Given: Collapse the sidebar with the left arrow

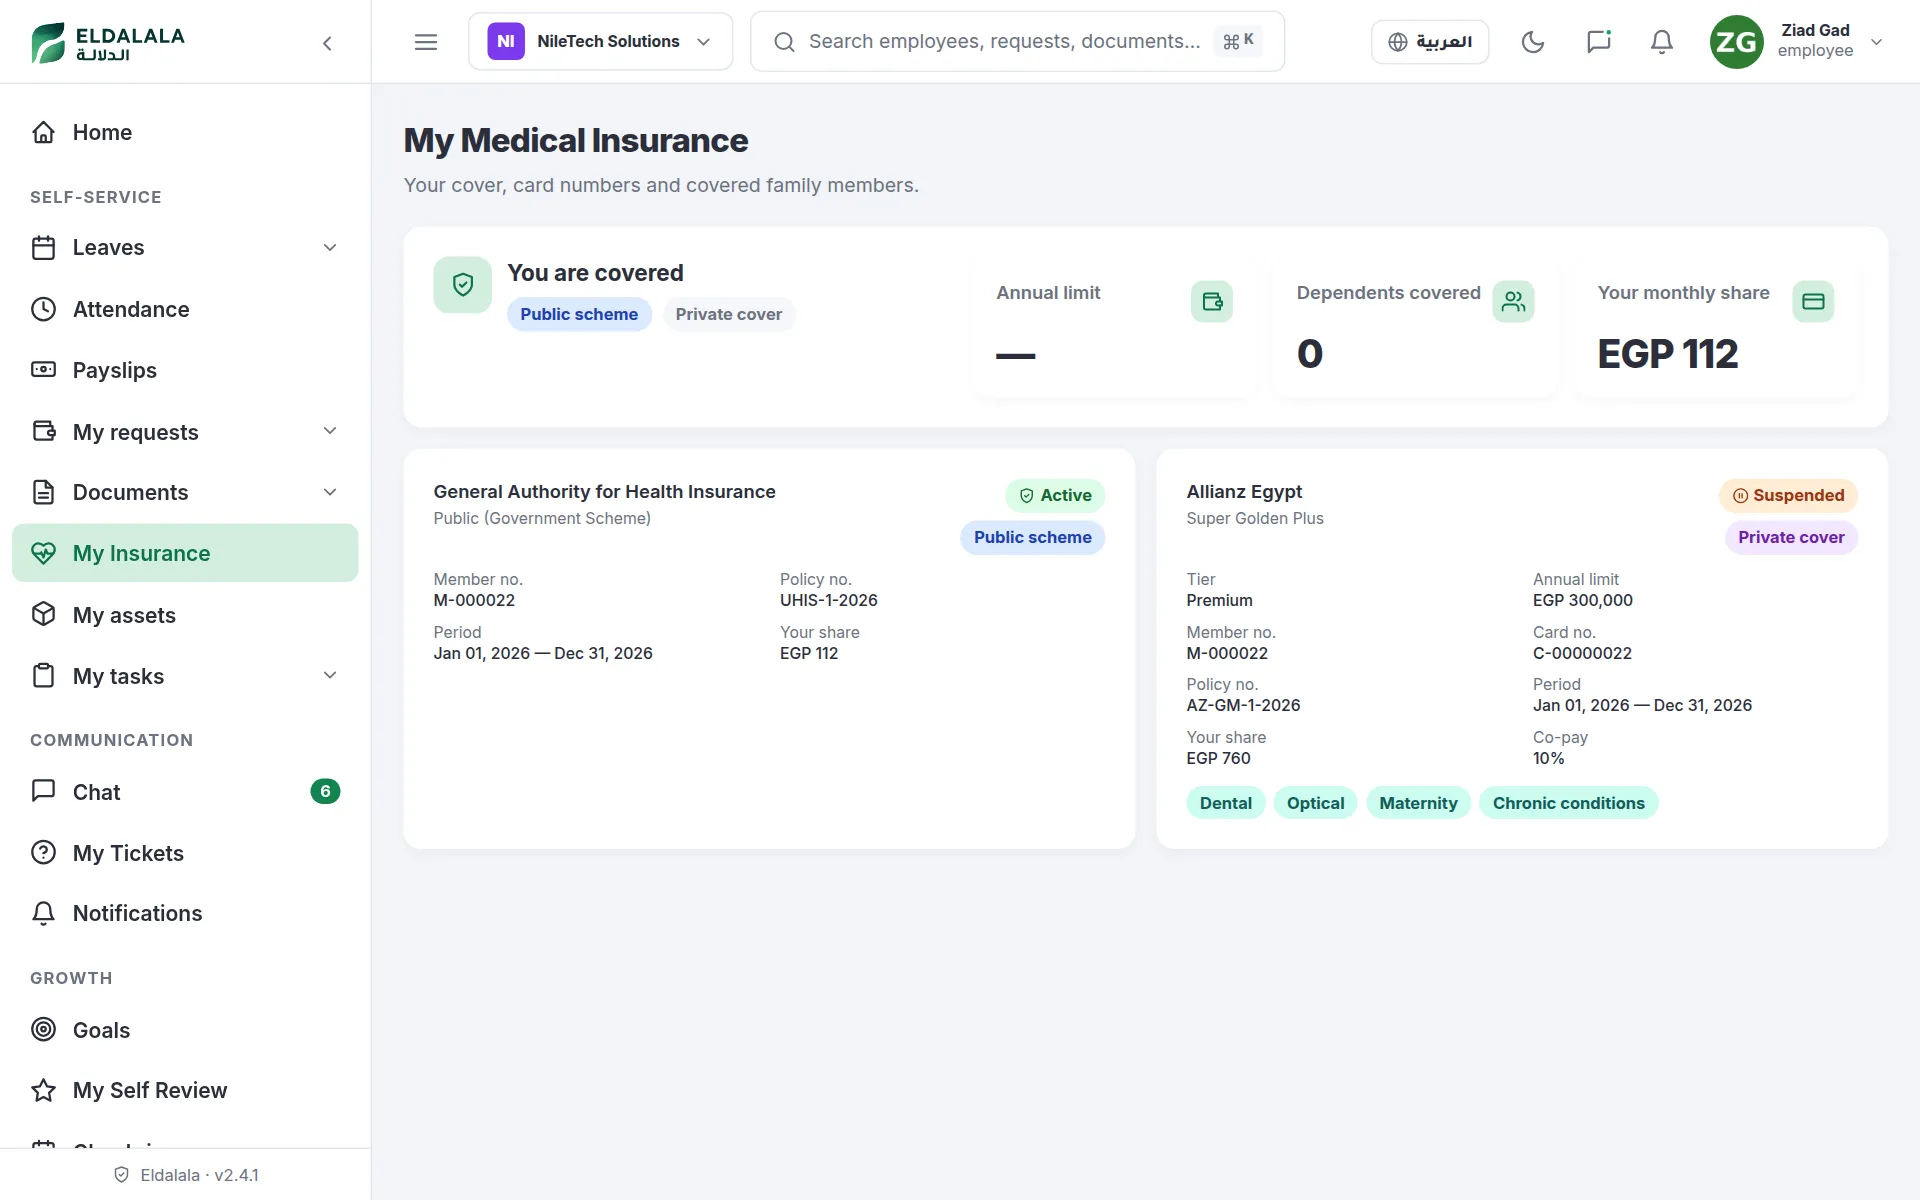Looking at the screenshot, I should (x=327, y=42).
